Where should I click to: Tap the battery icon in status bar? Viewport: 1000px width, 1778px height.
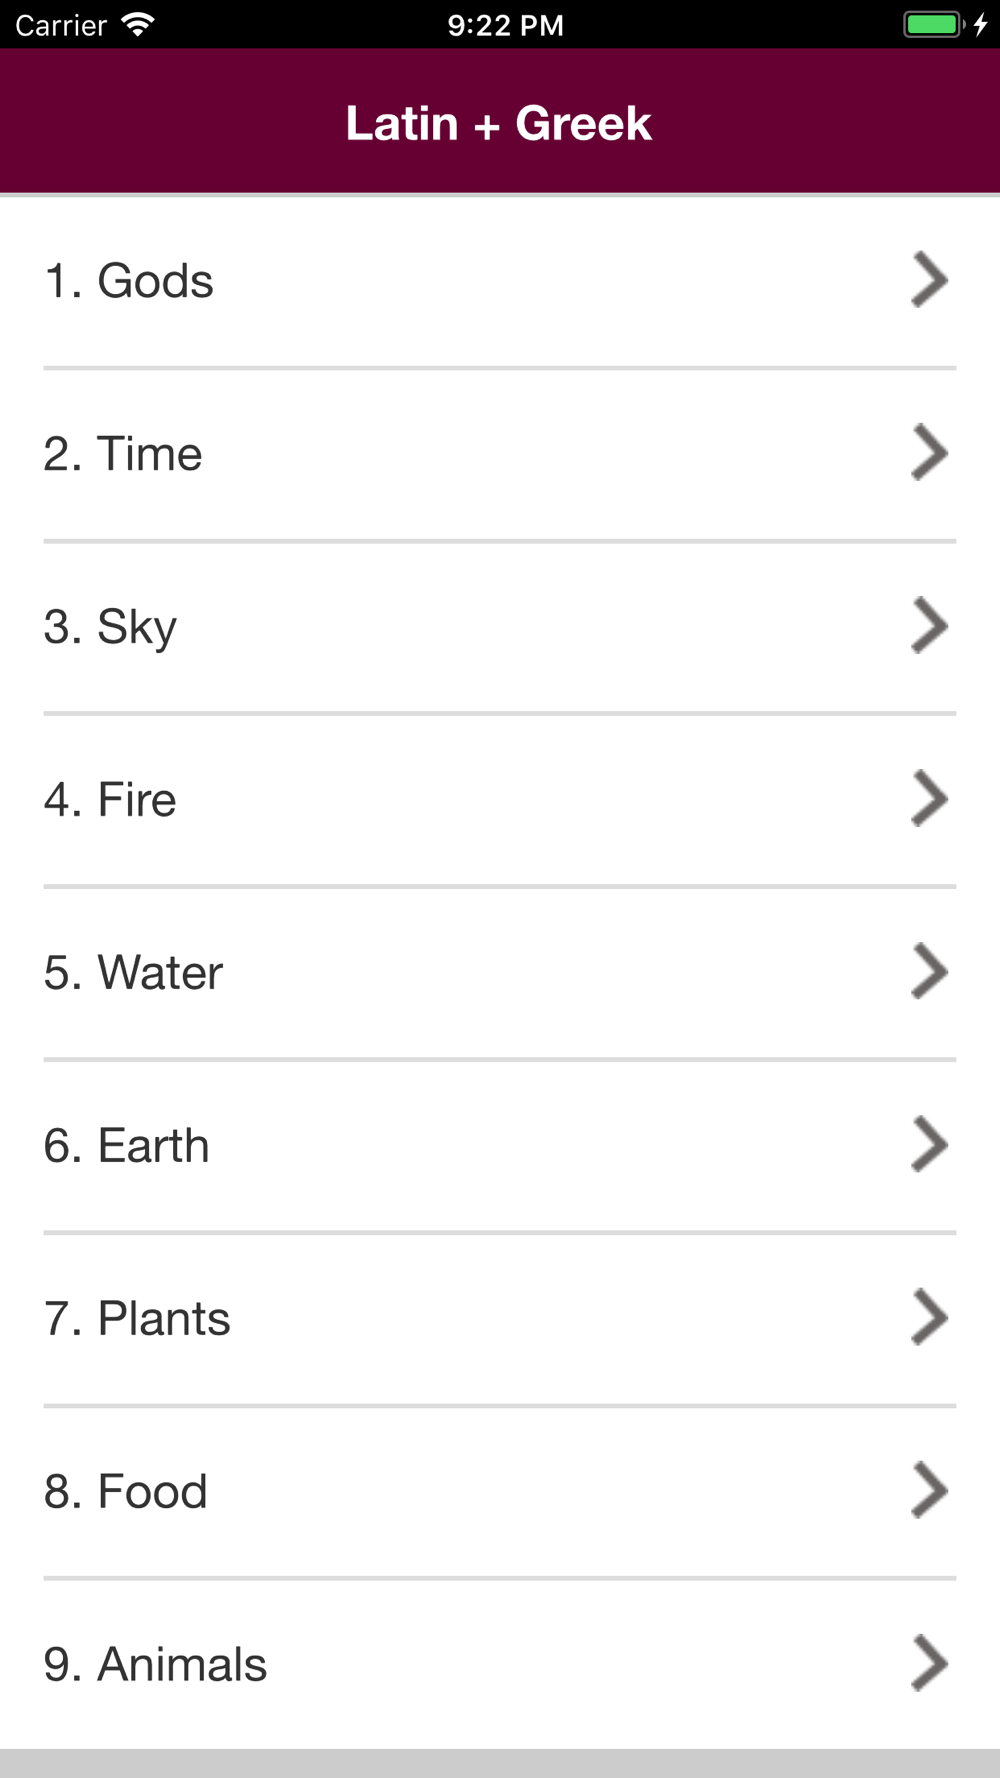pyautogui.click(x=933, y=24)
